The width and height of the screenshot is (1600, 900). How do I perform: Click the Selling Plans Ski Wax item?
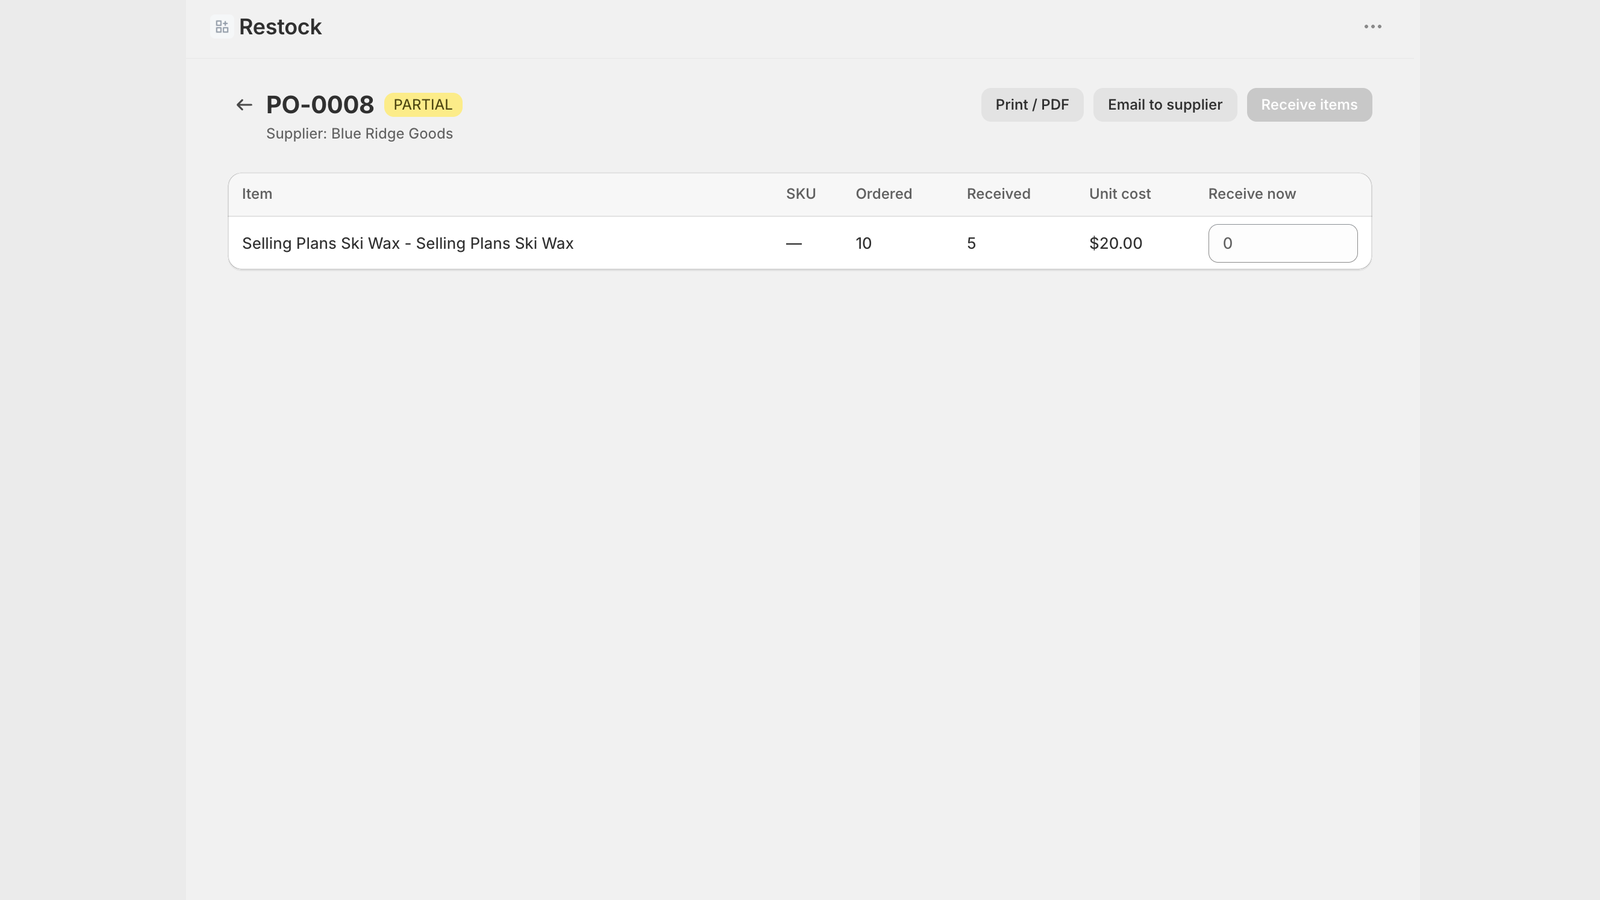[x=408, y=243]
